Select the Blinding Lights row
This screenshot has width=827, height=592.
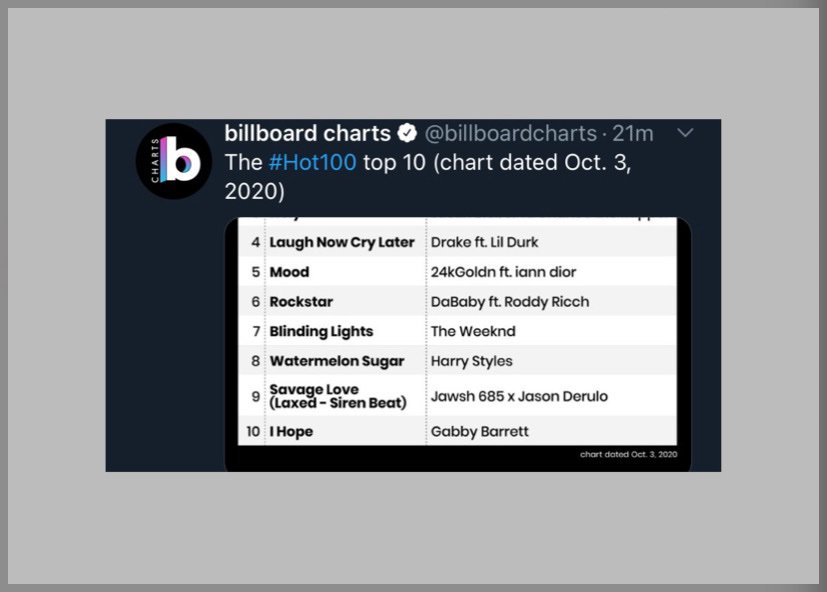pyautogui.click(x=457, y=331)
